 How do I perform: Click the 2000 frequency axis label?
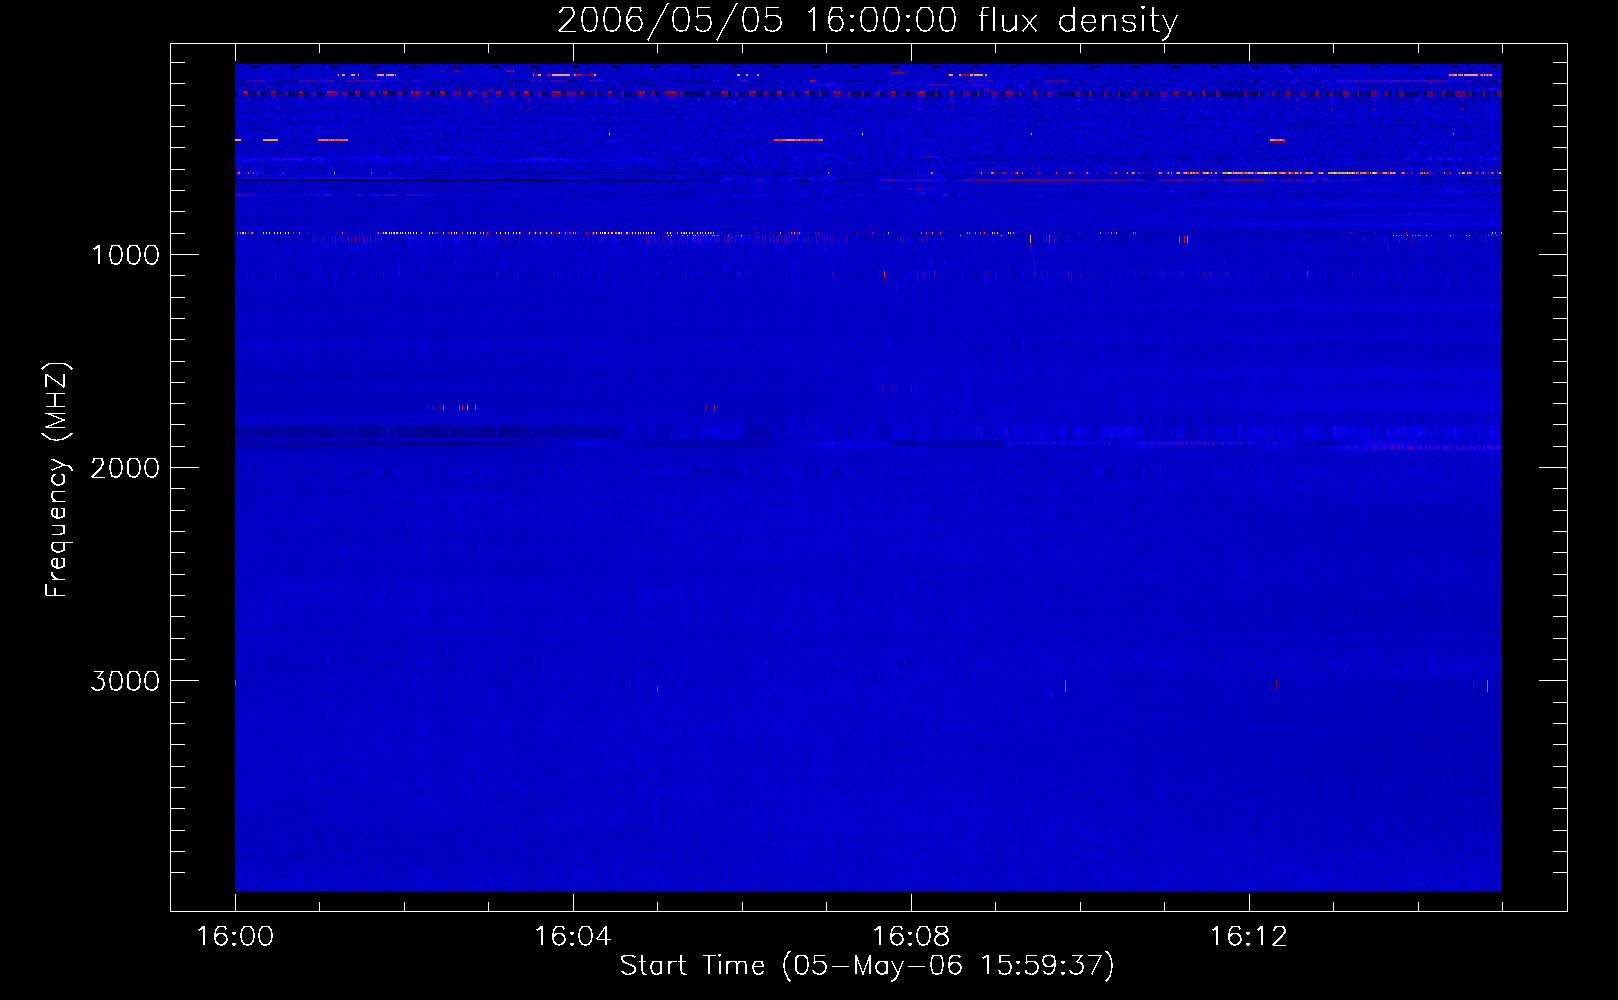pyautogui.click(x=125, y=468)
